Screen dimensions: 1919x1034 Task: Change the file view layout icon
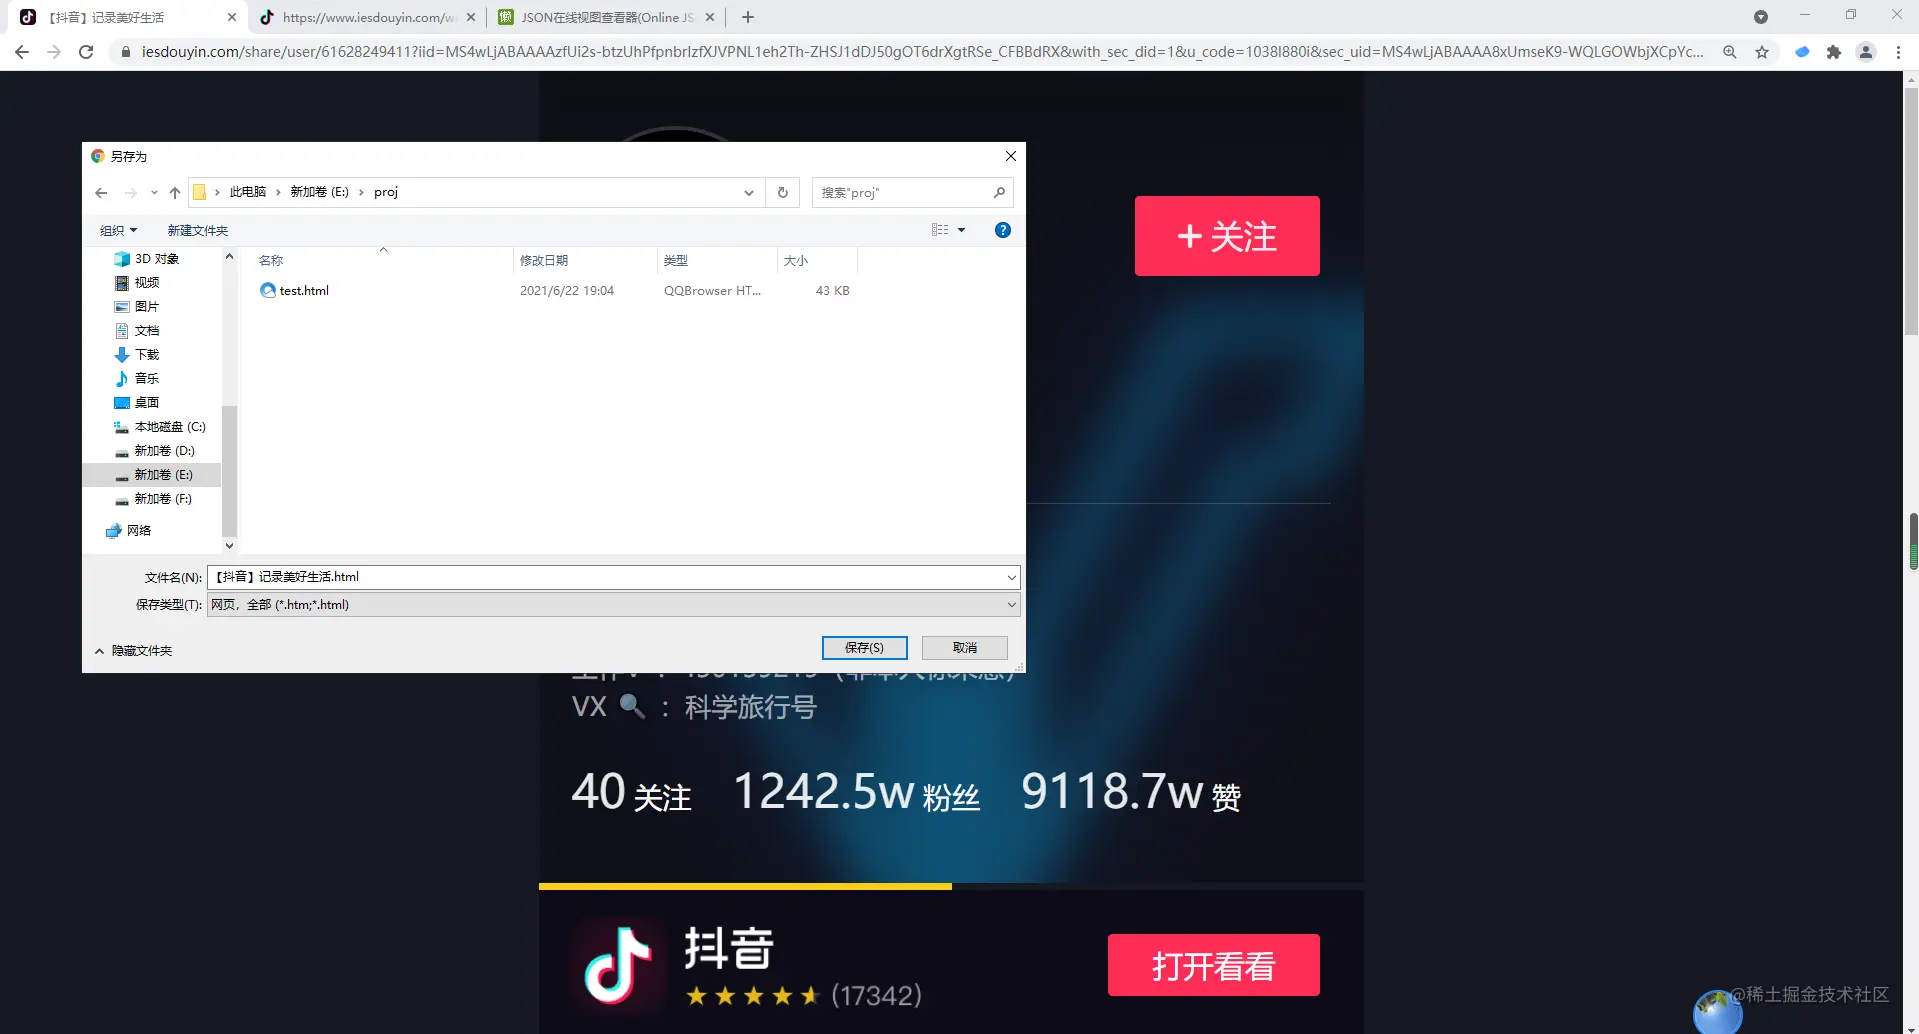point(940,230)
